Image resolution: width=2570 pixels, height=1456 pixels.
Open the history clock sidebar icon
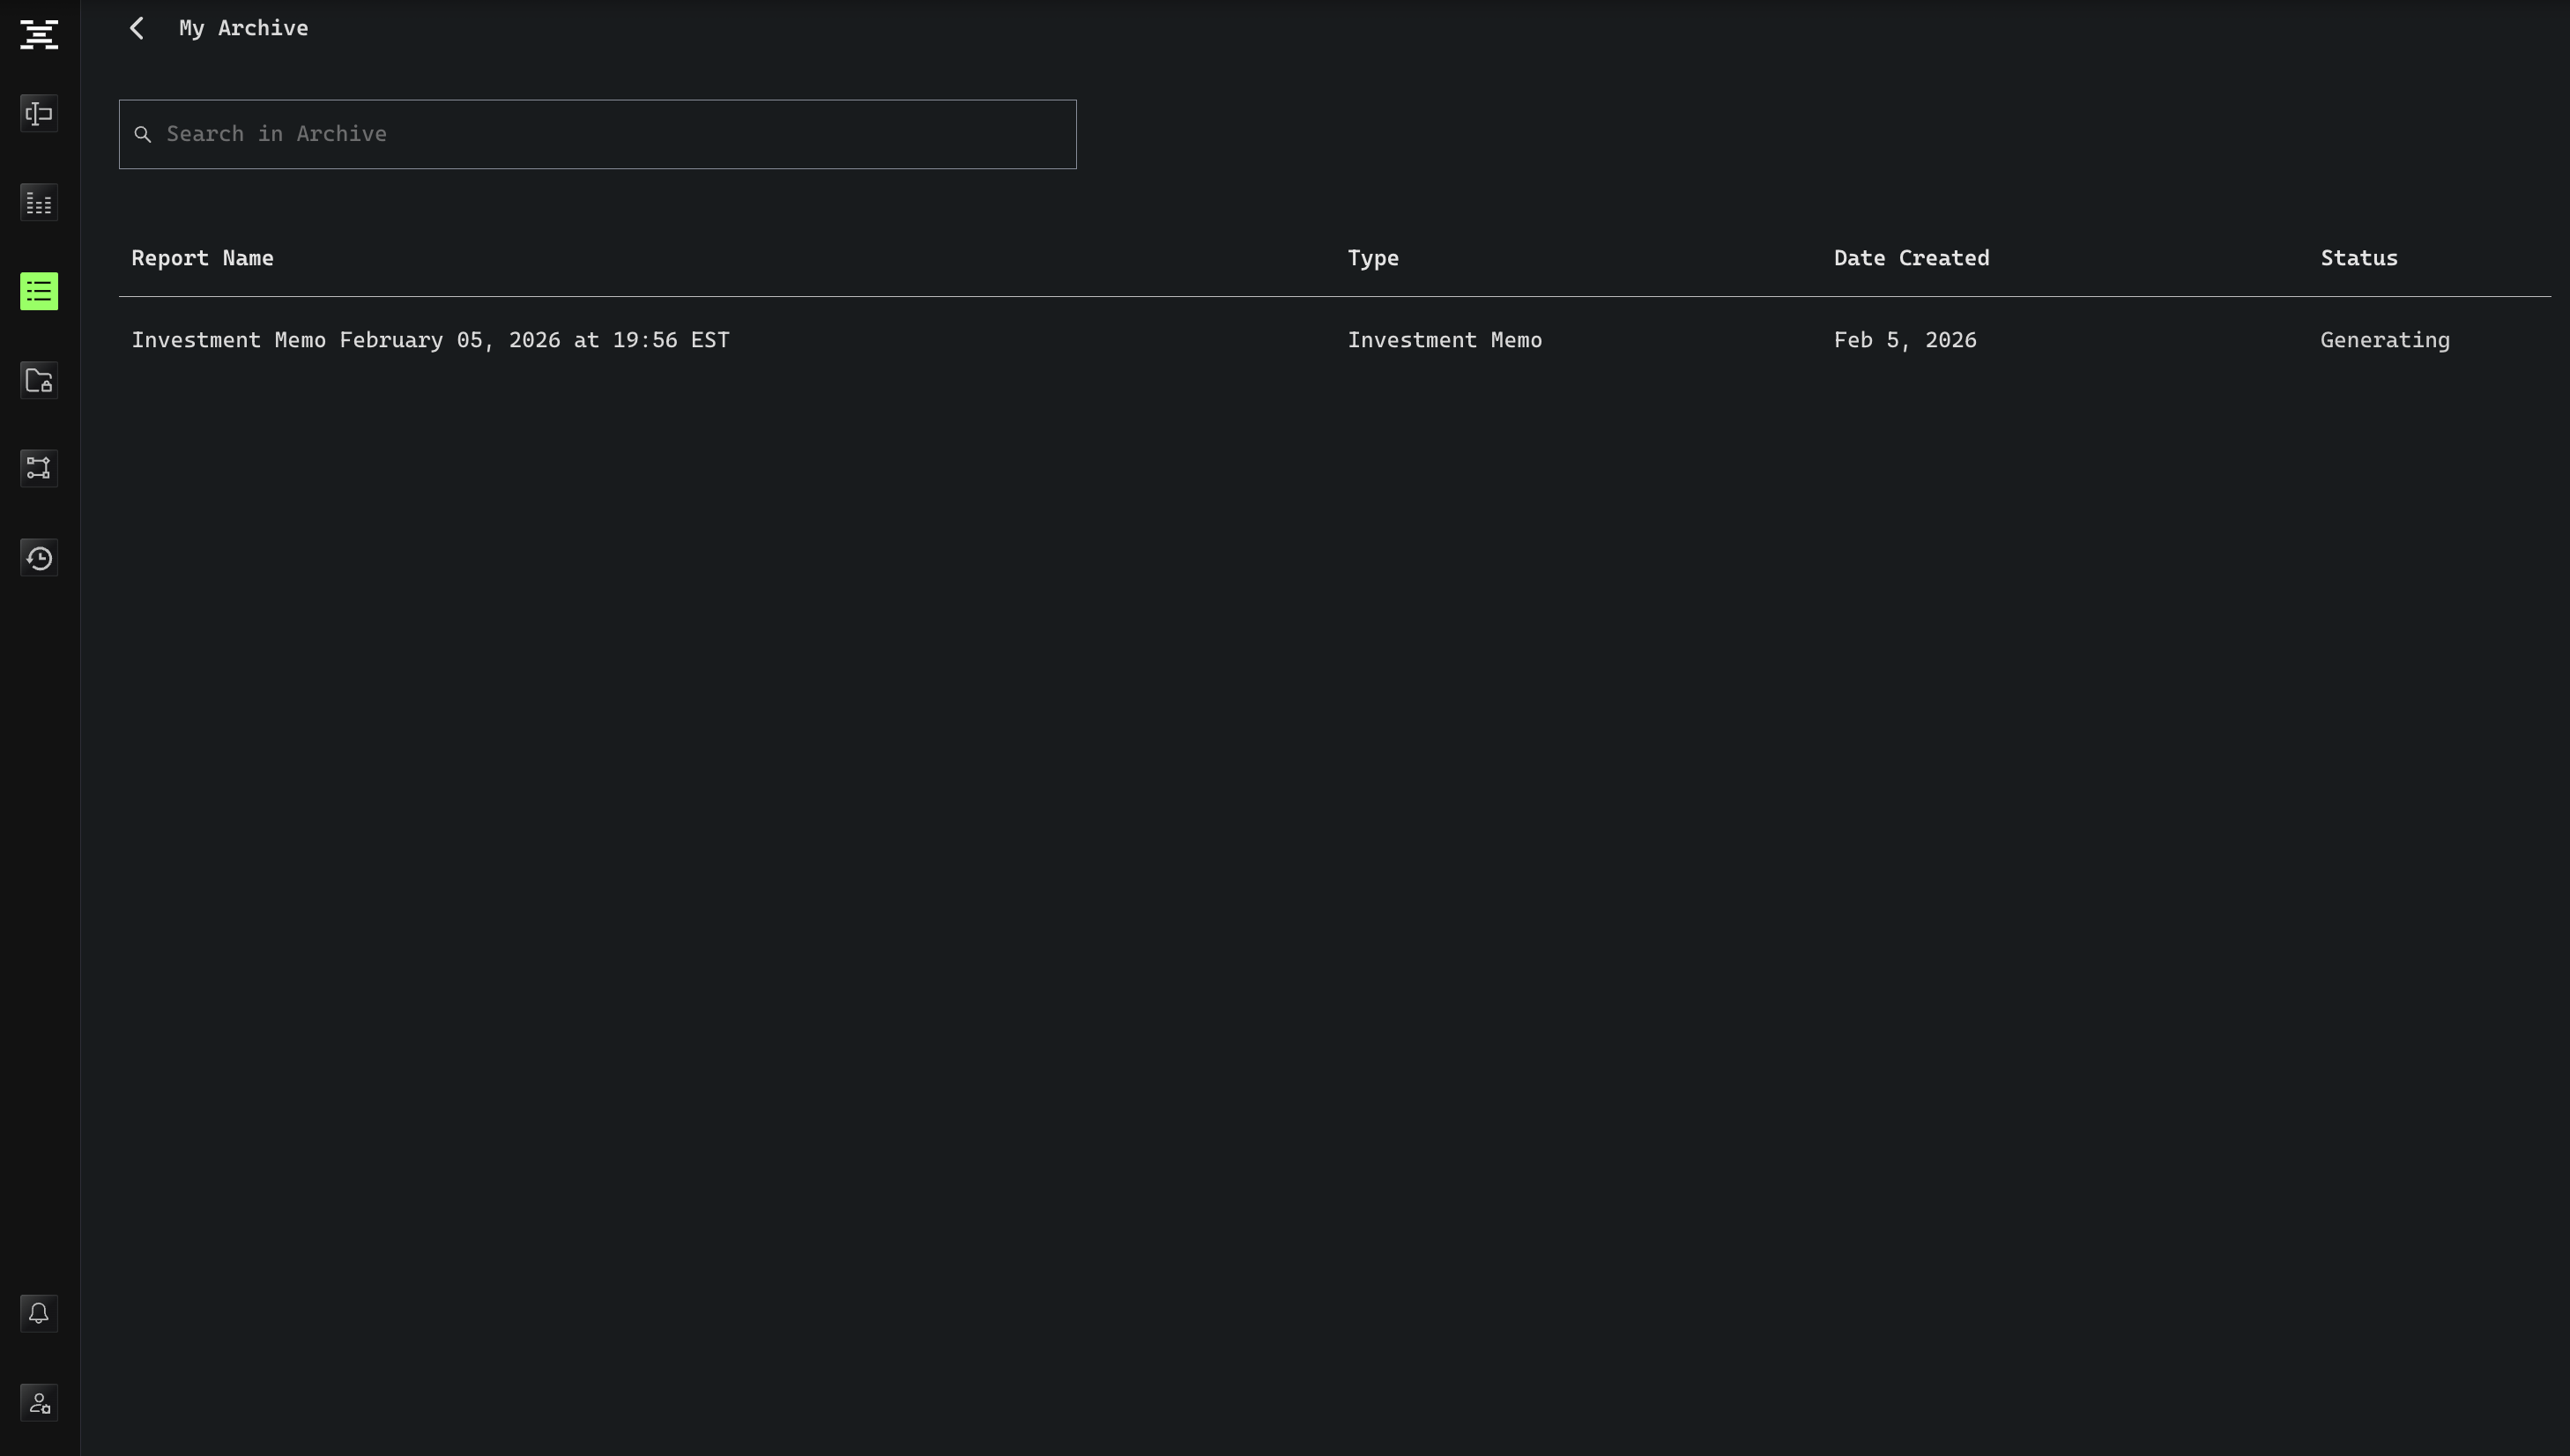[39, 558]
